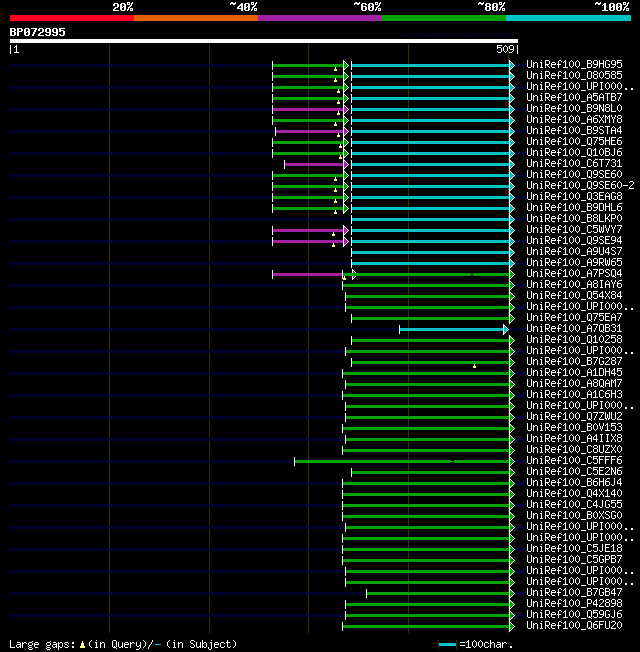This screenshot has height=652, width=640.
Task: Click the yellow gap marker on B7G287 row
Action: (474, 366)
